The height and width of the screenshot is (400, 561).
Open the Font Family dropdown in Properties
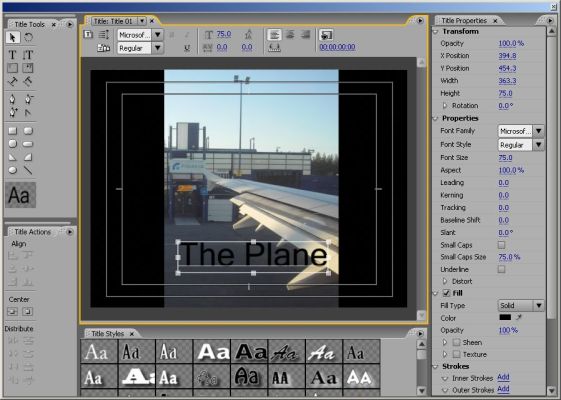coord(521,131)
